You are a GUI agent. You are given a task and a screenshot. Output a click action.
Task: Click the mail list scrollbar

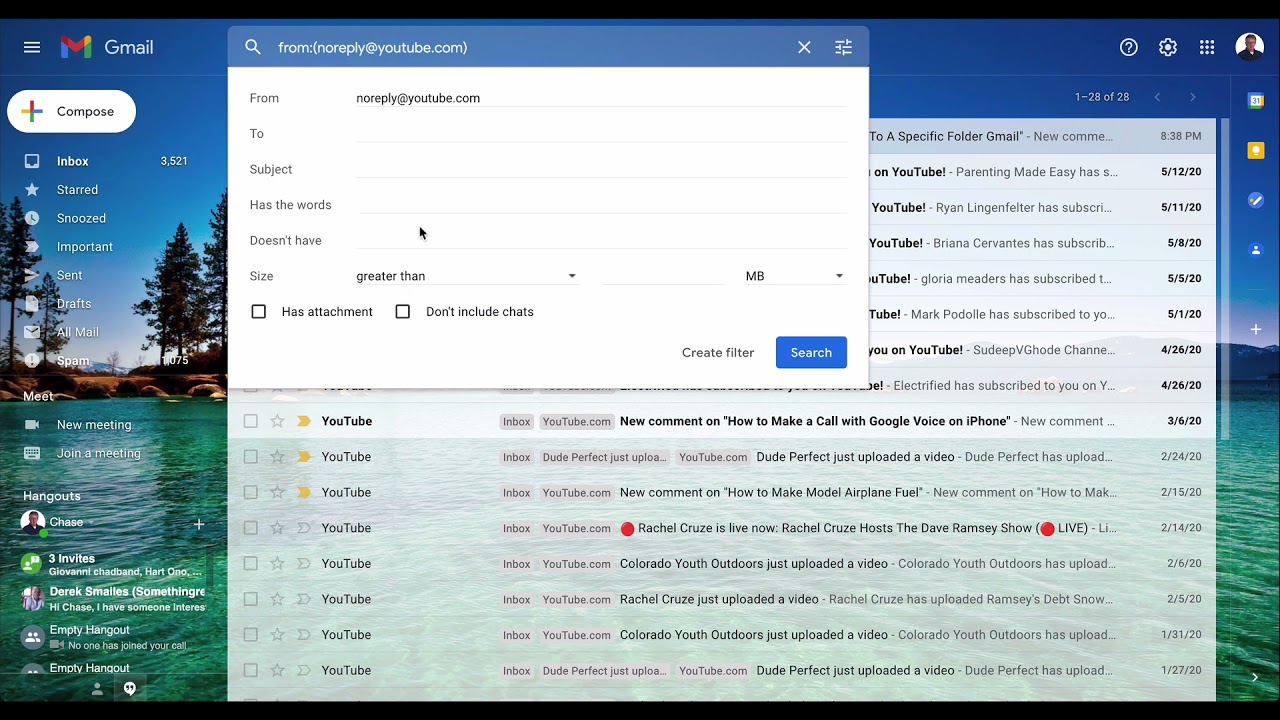tap(1224, 280)
